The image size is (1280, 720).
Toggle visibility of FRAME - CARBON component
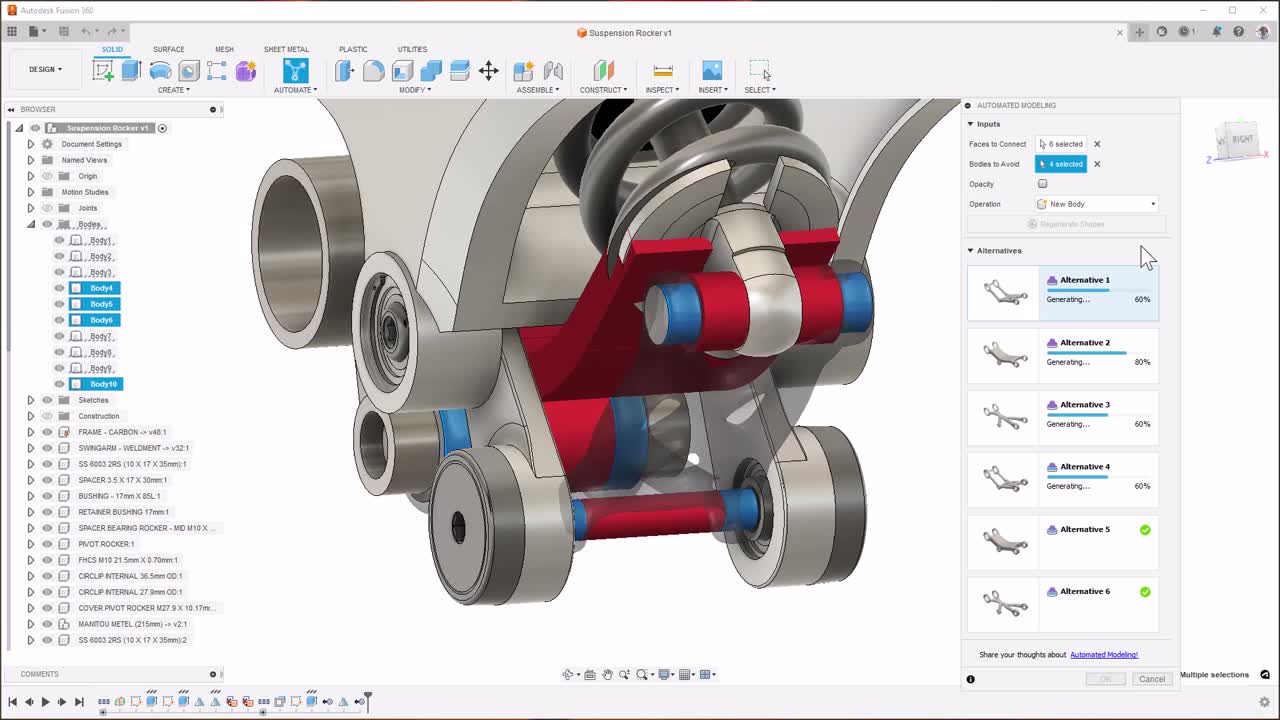[47, 432]
